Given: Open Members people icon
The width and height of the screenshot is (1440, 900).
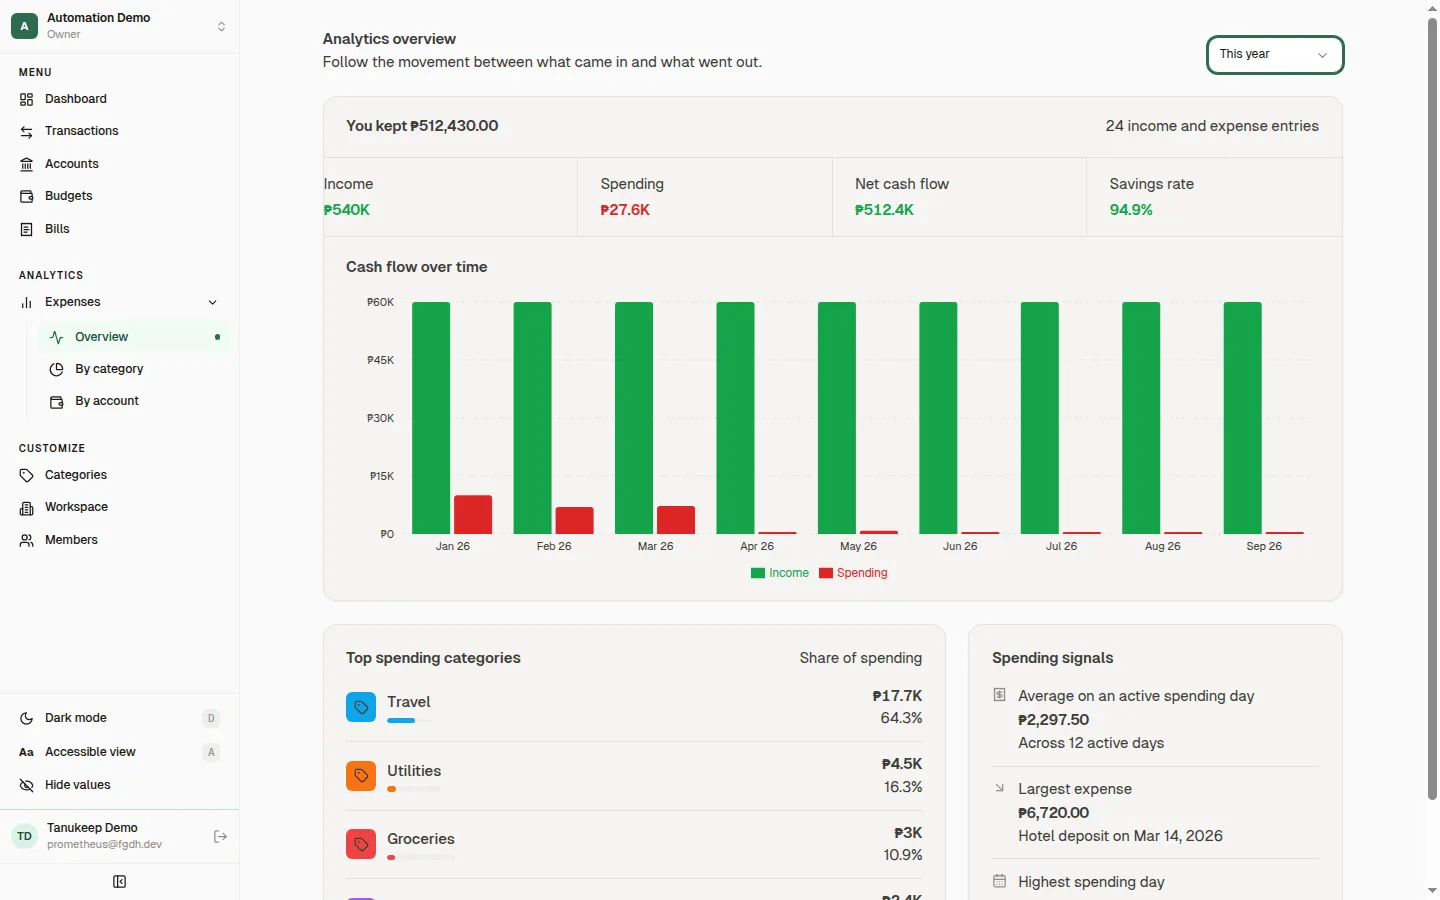Looking at the screenshot, I should (27, 540).
